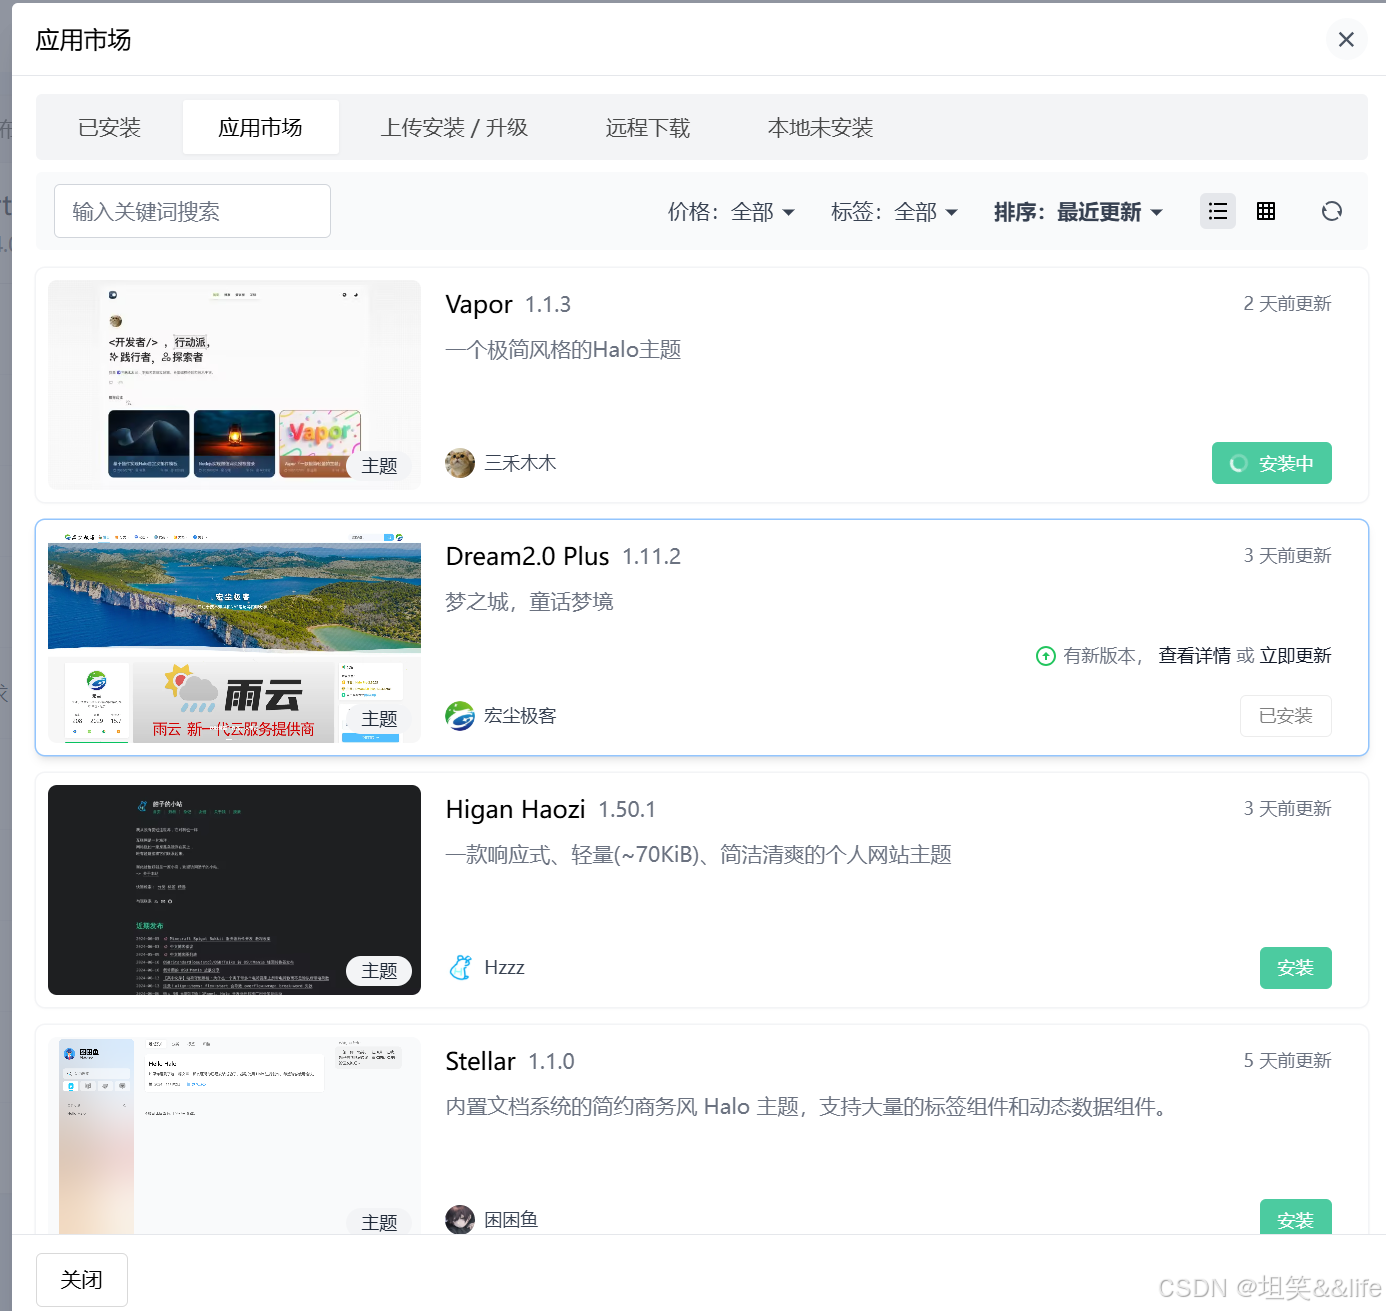The width and height of the screenshot is (1386, 1311).
Task: Click the 困困鱼 author avatar on Stellar
Action: (x=459, y=1219)
